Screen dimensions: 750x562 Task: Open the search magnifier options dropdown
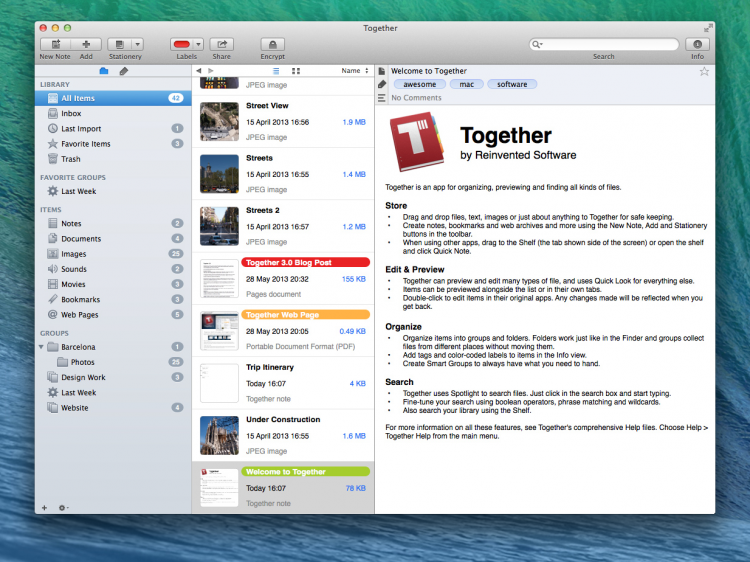click(x=537, y=44)
